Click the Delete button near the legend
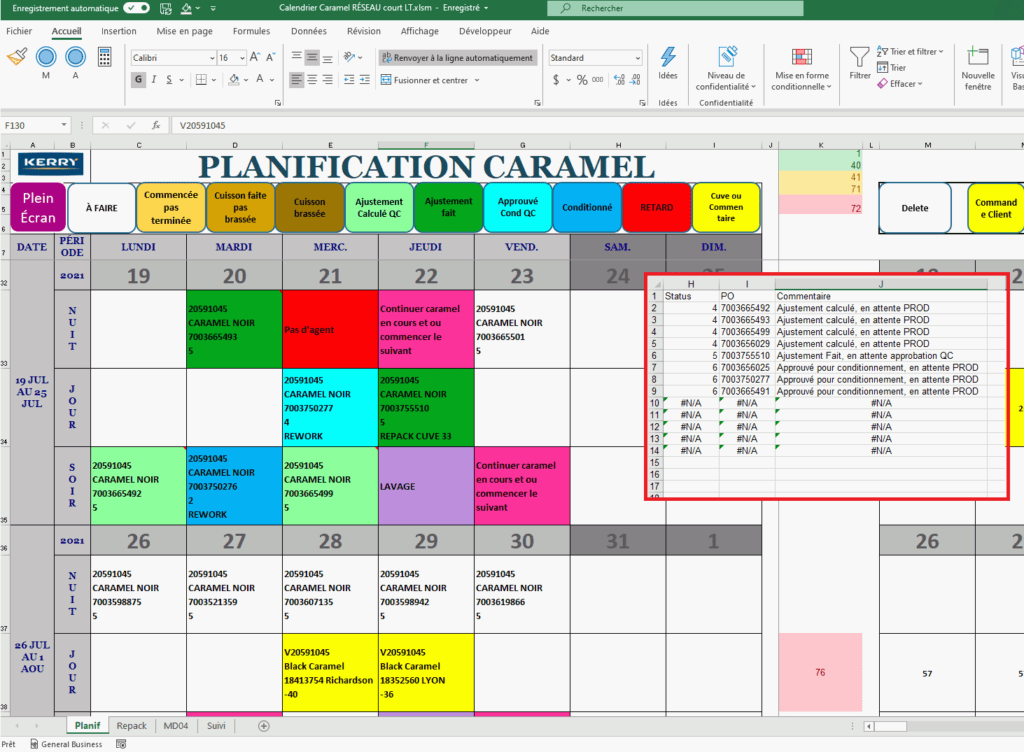 [x=915, y=207]
